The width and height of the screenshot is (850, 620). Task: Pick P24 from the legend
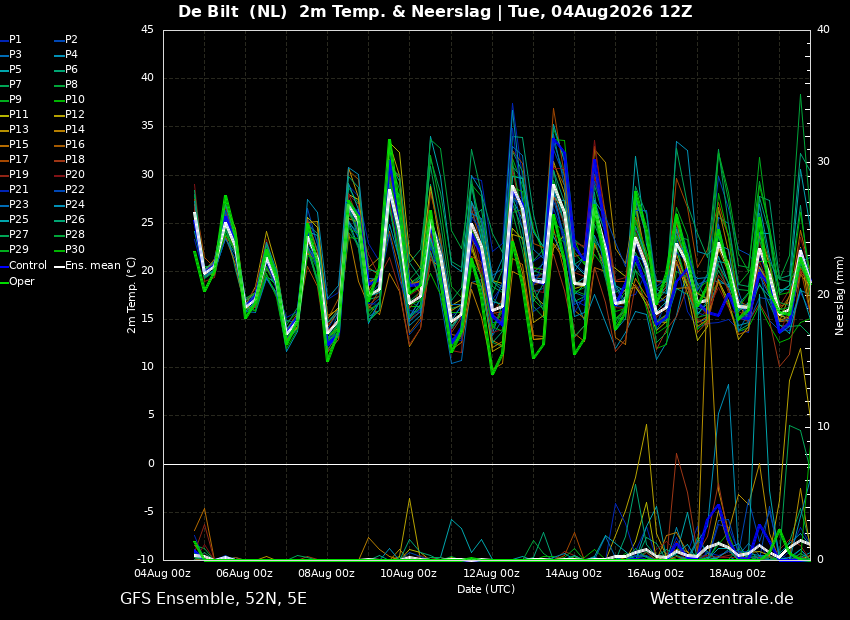(x=70, y=204)
